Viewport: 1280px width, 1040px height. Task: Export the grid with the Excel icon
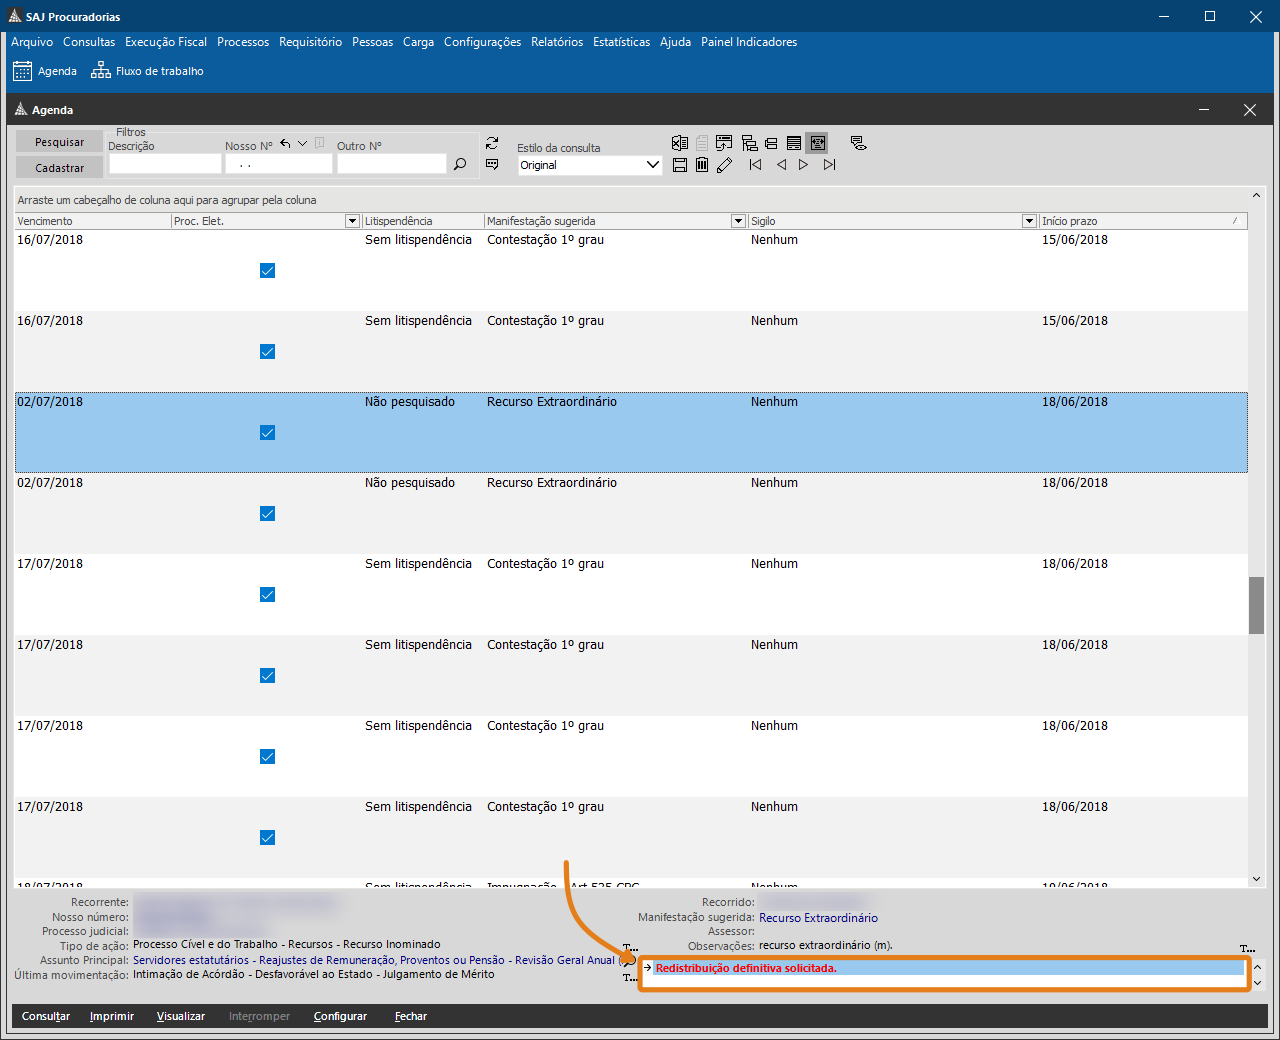point(680,143)
